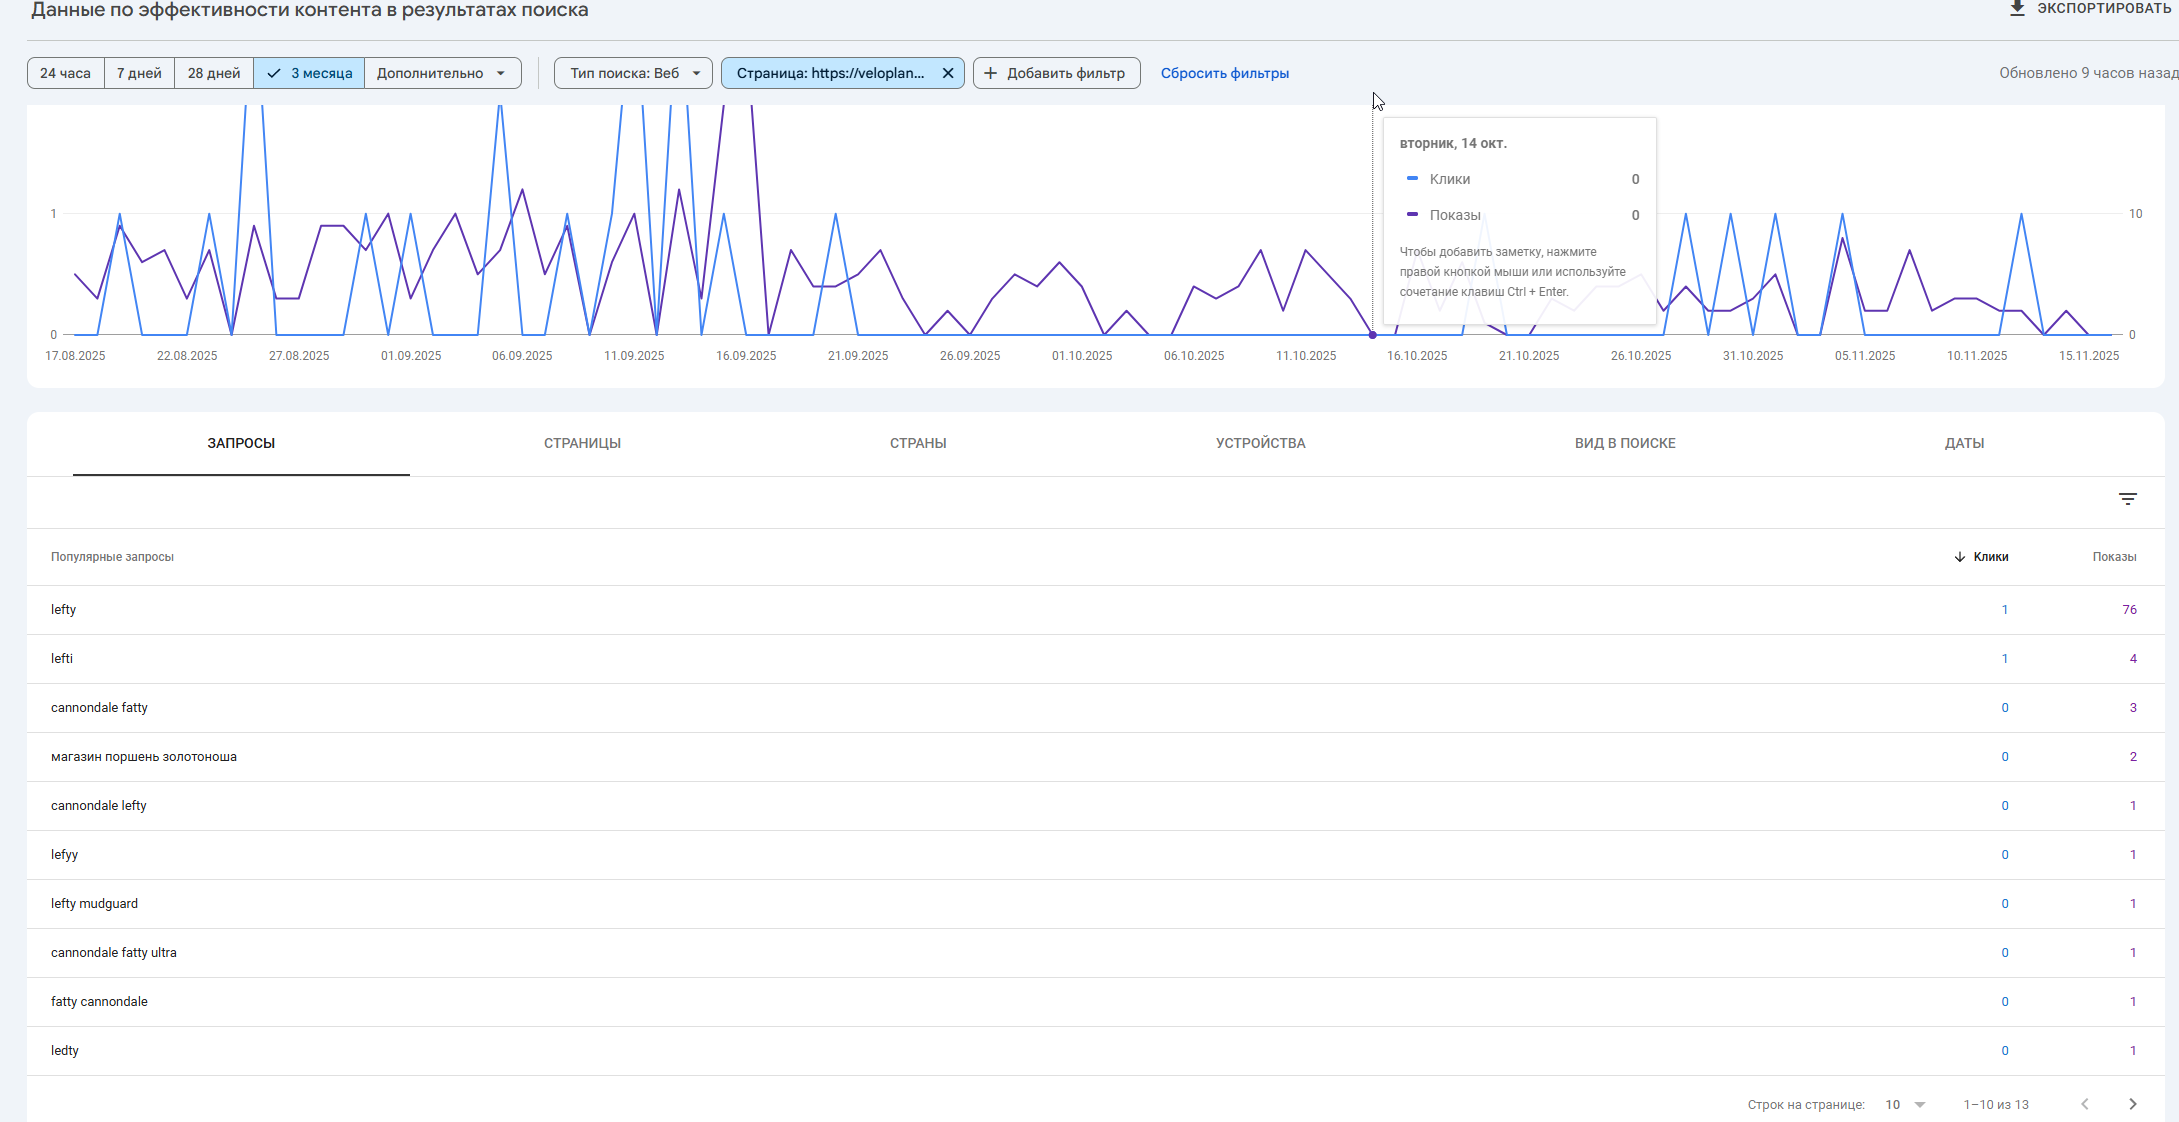2179x1122 pixels.
Task: Open the Страница: https://veloplan... filter chip
Action: tap(830, 73)
